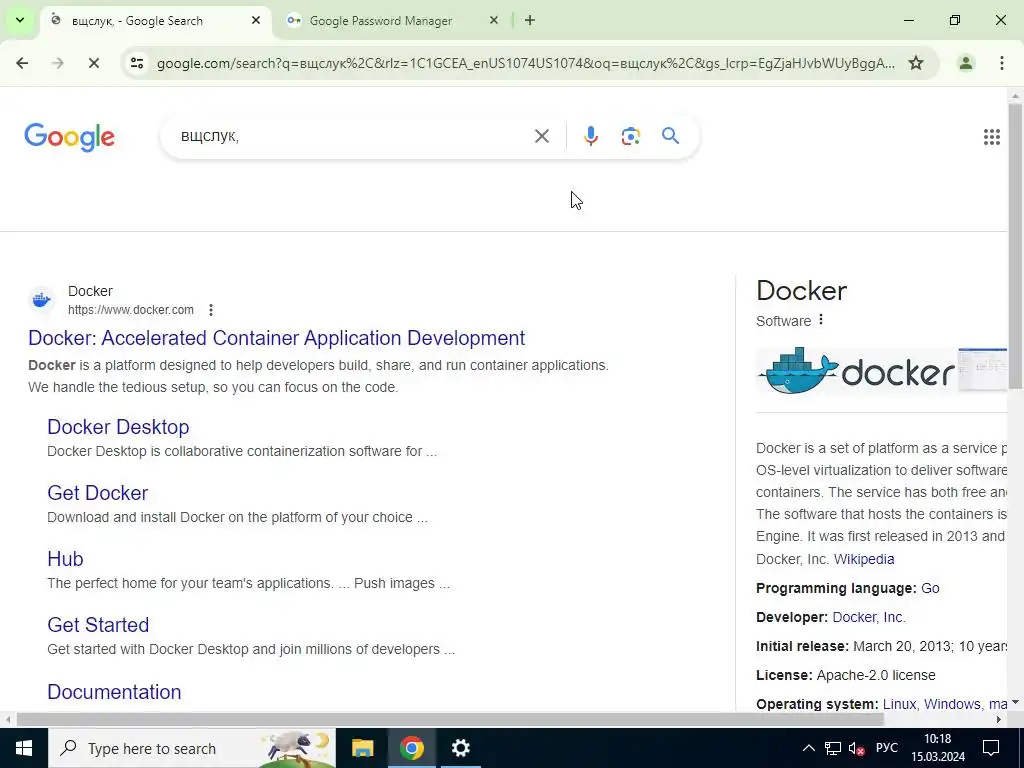
Task: Click the Docker favicon in first result
Action: pos(42,300)
